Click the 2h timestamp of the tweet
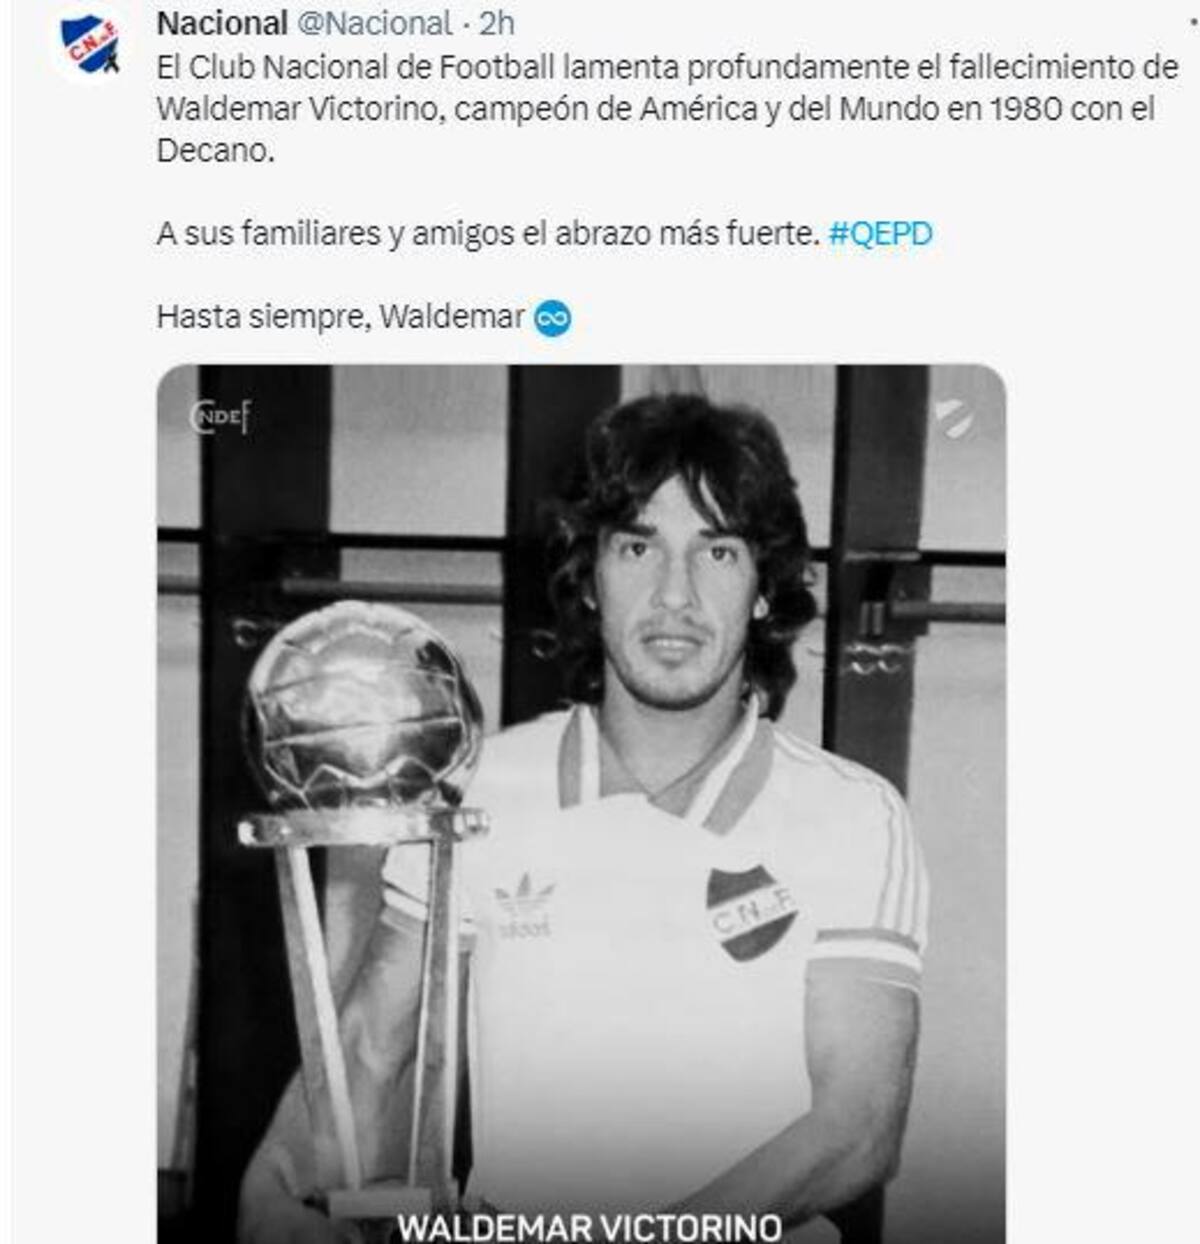1200x1244 pixels. coord(497,22)
